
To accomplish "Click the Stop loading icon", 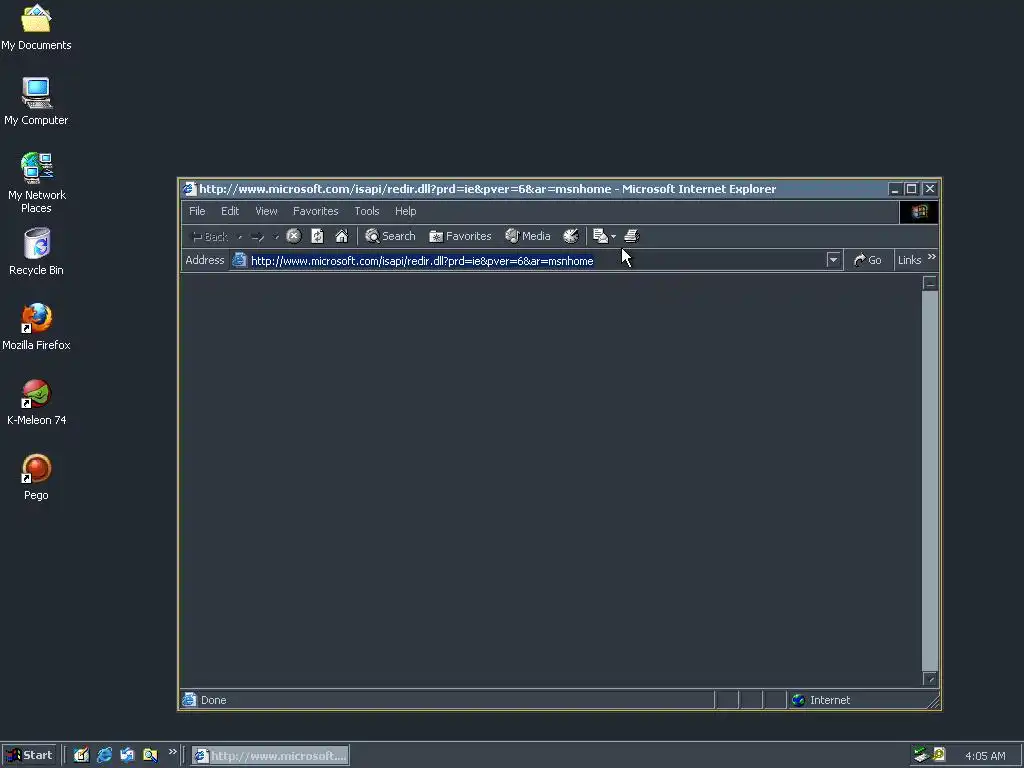I will click(x=294, y=236).
